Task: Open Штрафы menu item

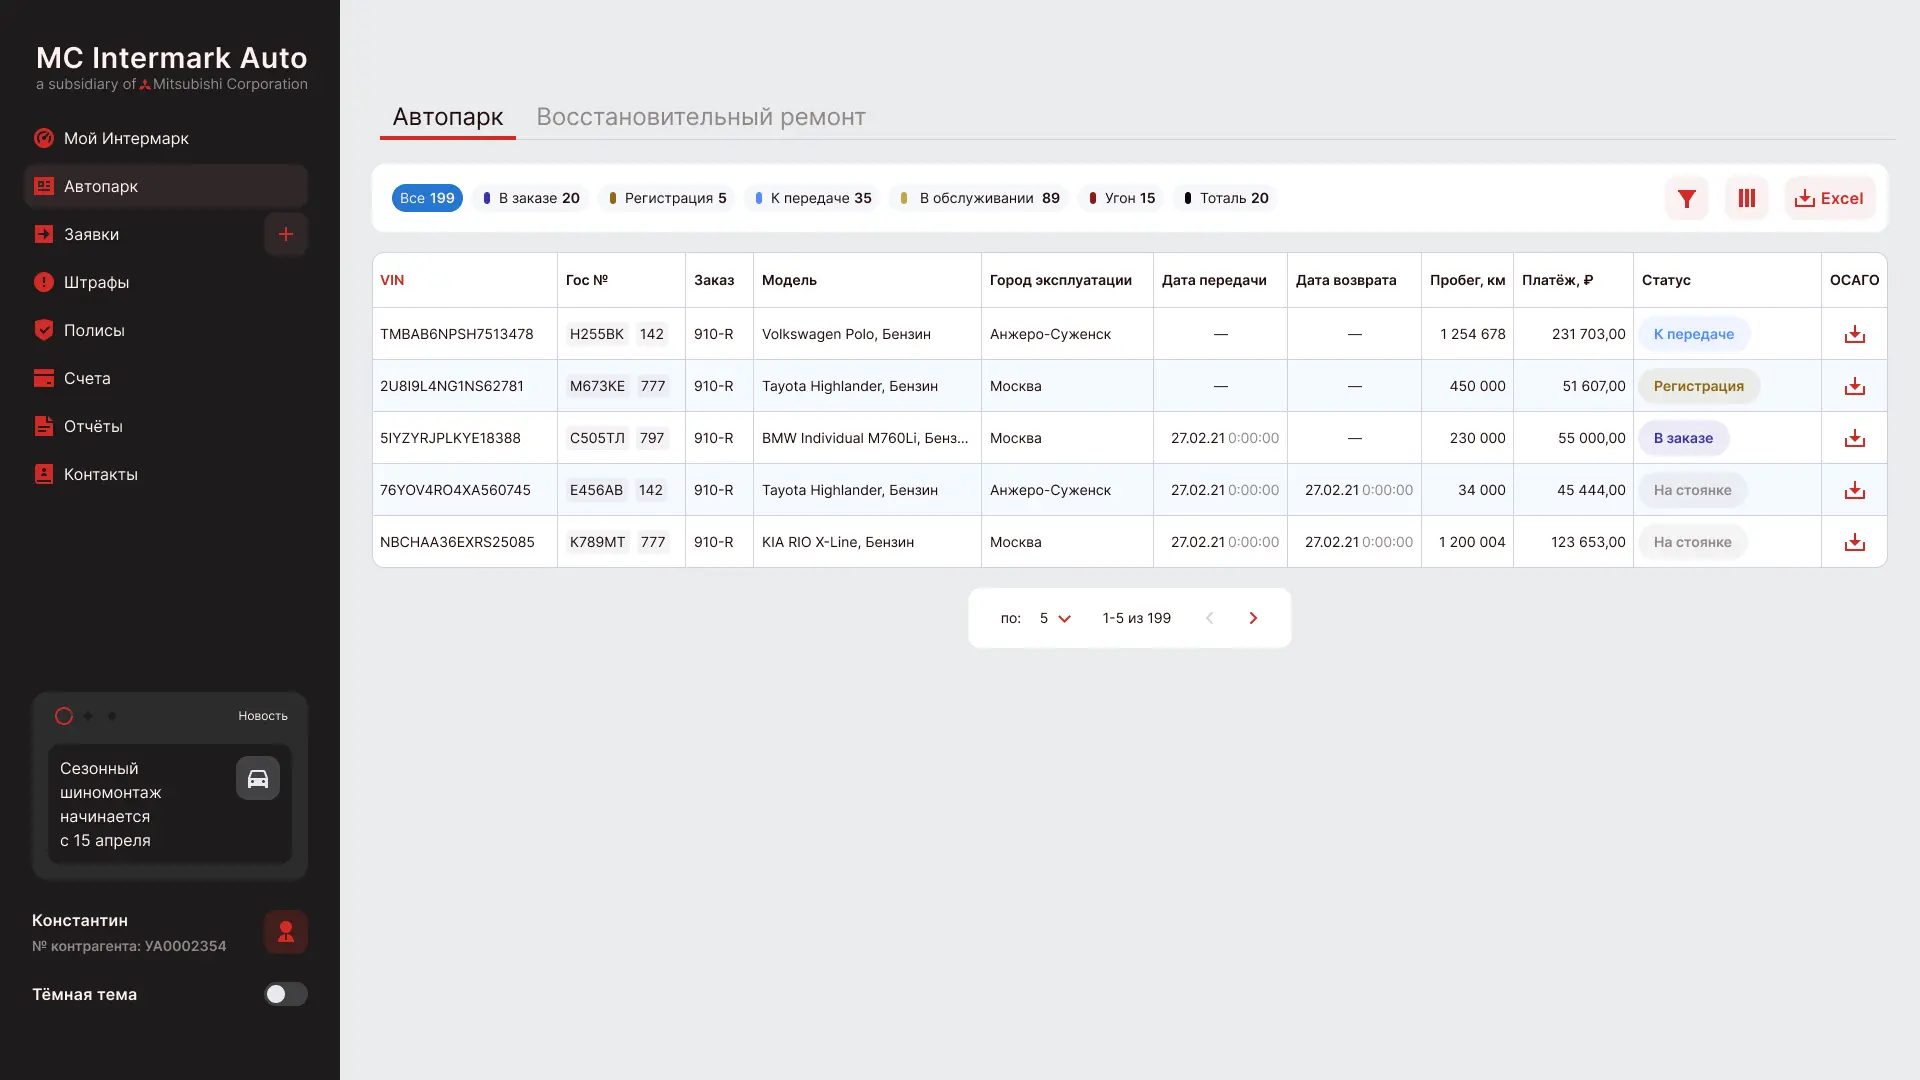Action: pos(166,282)
